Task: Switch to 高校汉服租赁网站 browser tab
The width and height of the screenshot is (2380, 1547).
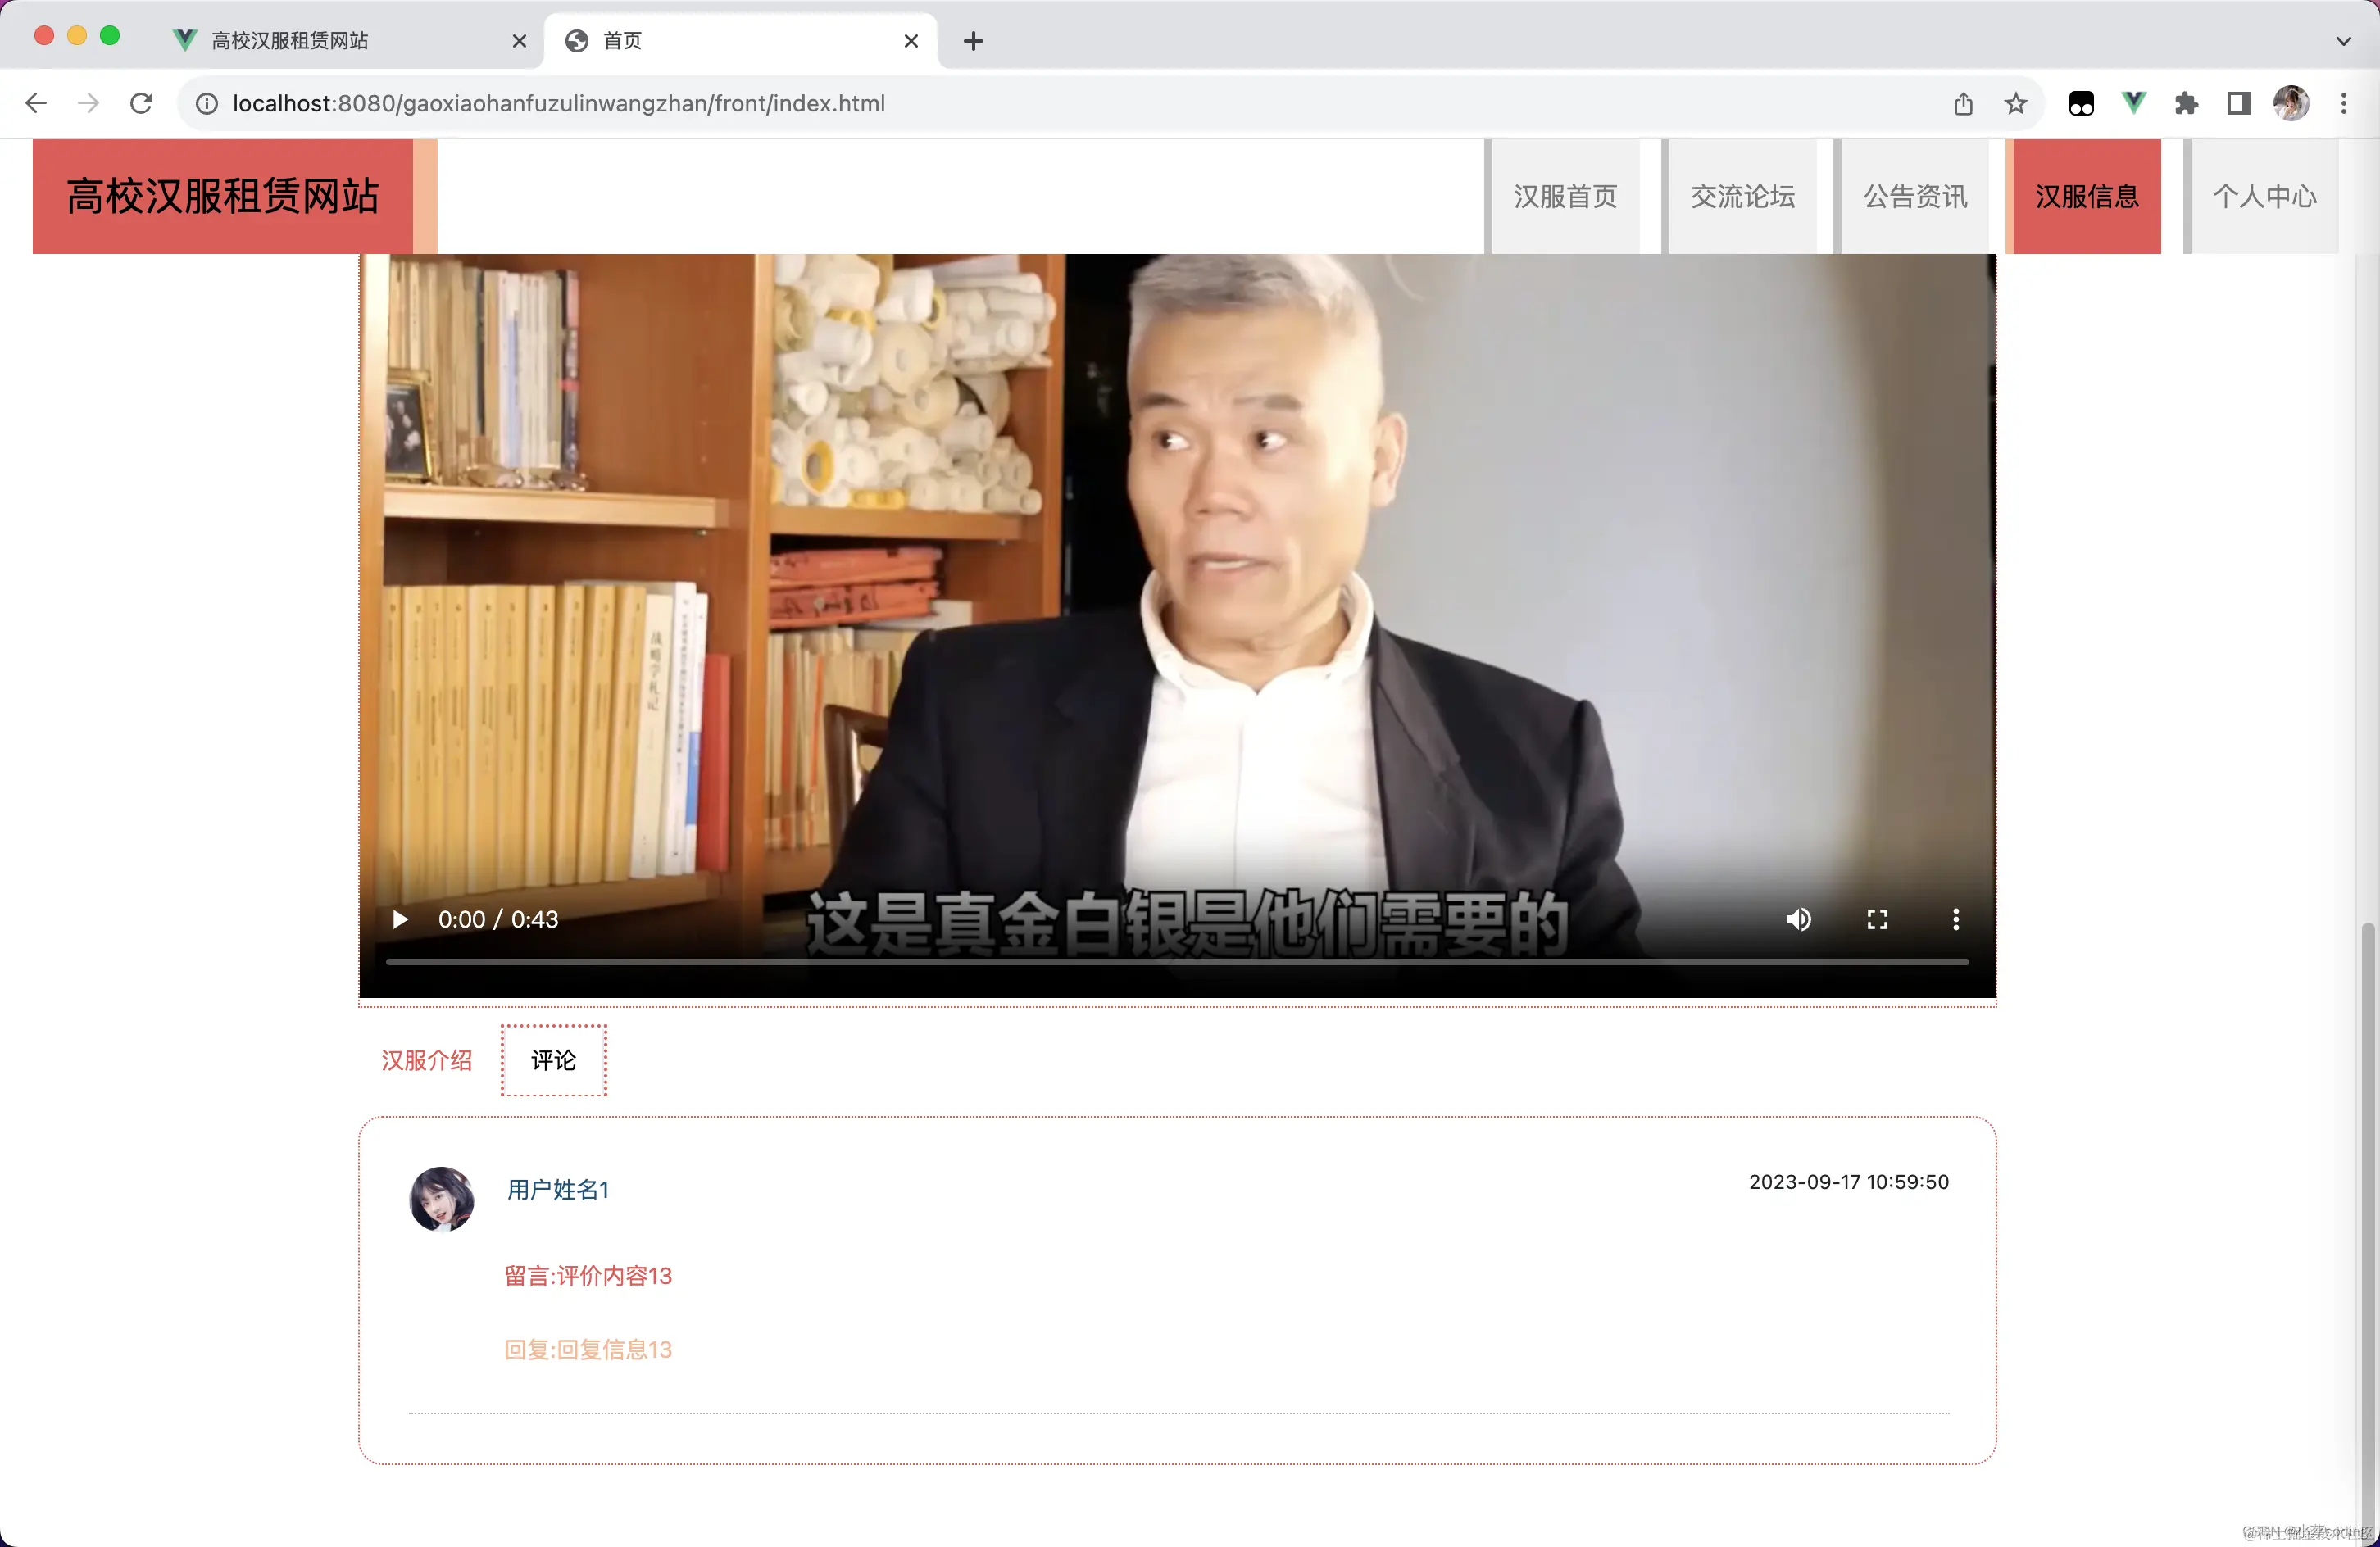Action: 290,41
